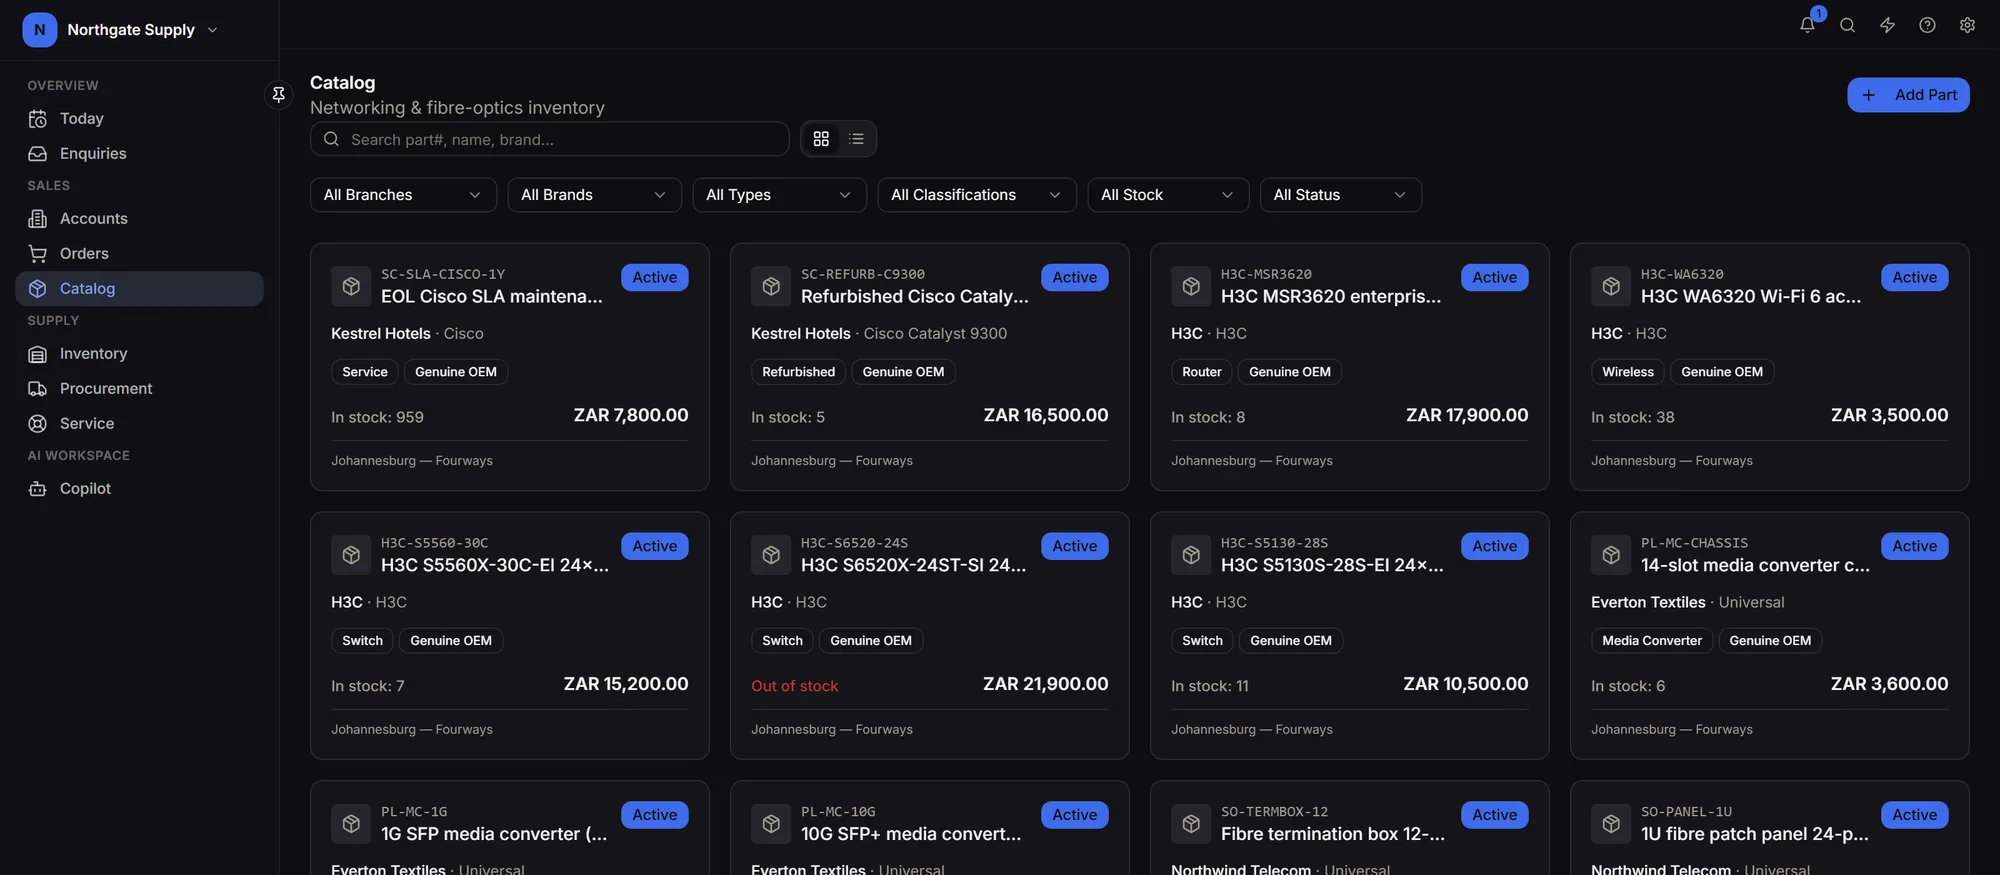Screen dimensions: 2000x875
Task: Click the box icon on the H3C-S5560-30C card
Action: (351, 555)
